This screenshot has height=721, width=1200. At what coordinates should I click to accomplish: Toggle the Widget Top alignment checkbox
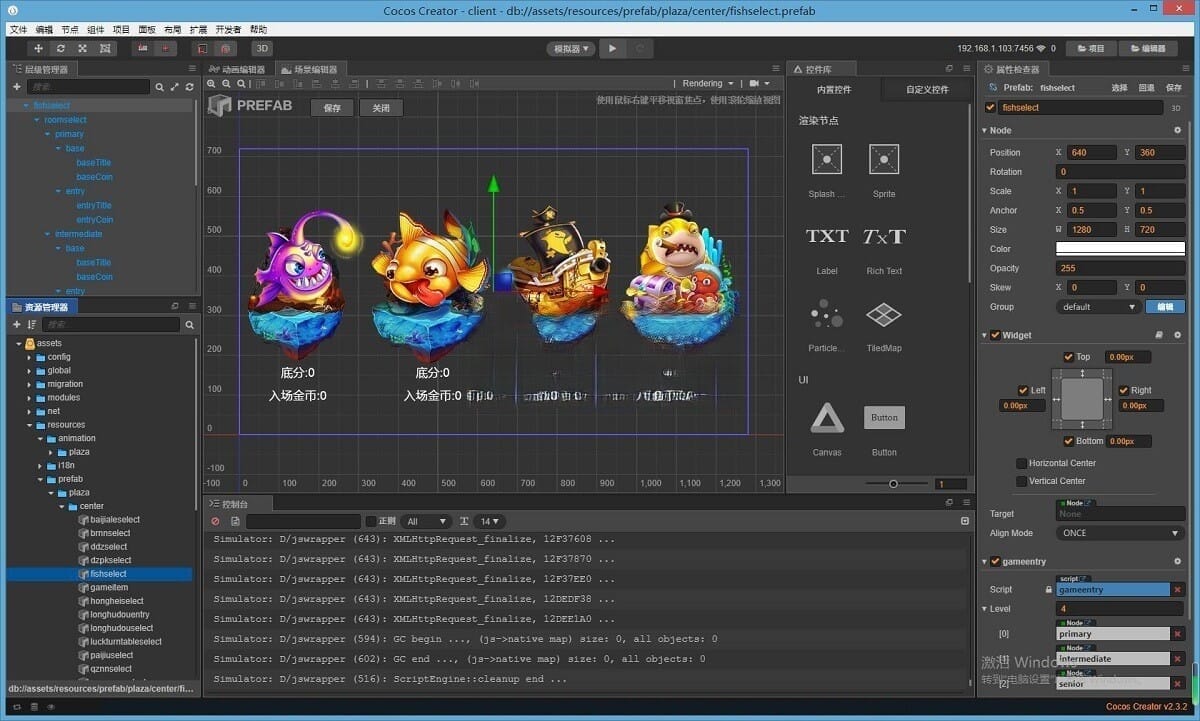point(1070,357)
